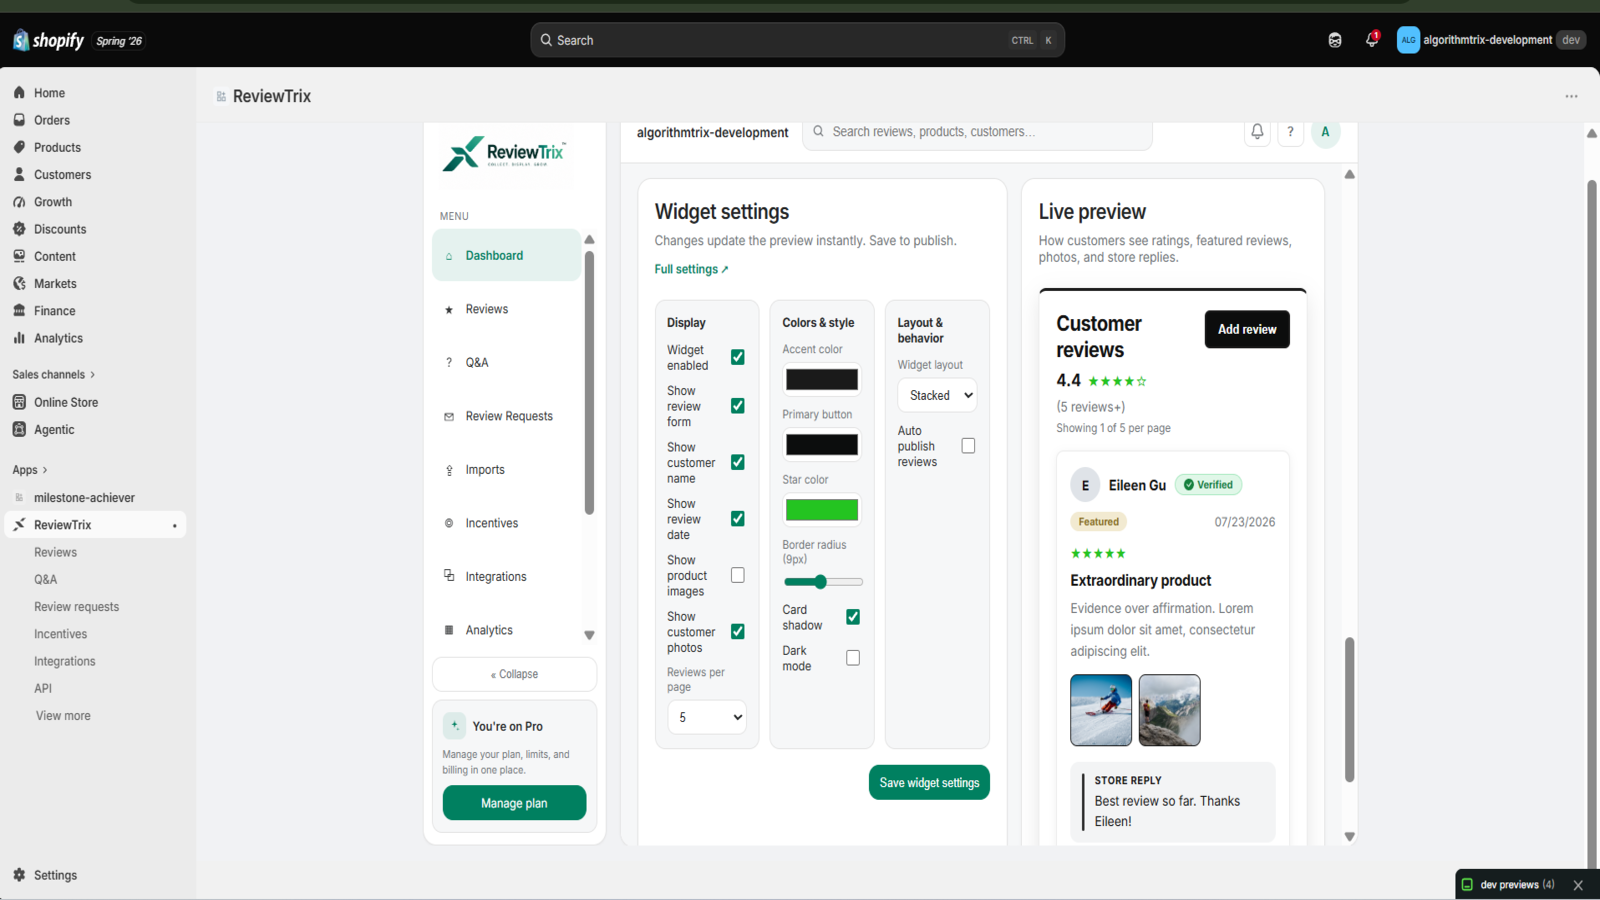Open the Reviews per page dropdown
The width and height of the screenshot is (1600, 900).
707,717
